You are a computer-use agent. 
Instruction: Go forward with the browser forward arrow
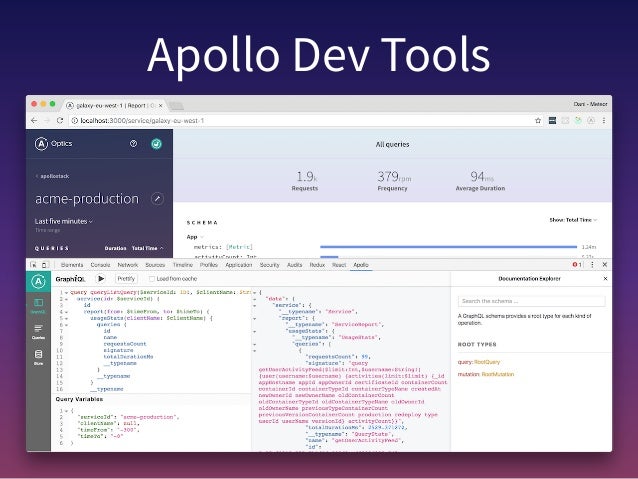[47, 120]
